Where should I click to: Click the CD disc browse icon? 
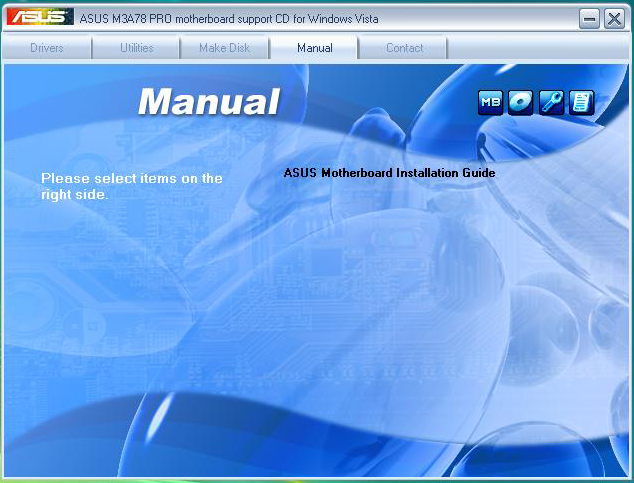click(520, 102)
